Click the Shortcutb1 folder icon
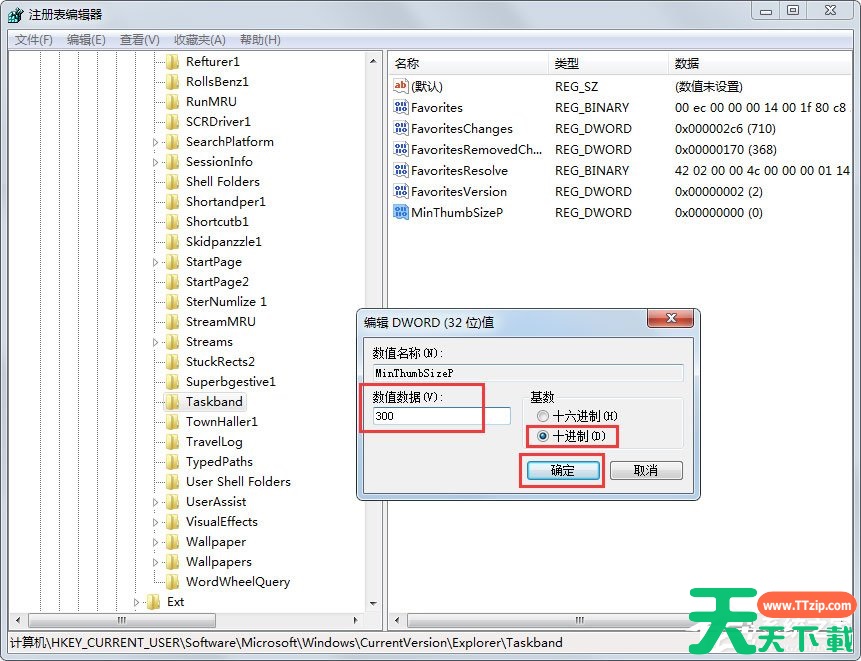The height and width of the screenshot is (661, 861). (x=172, y=222)
